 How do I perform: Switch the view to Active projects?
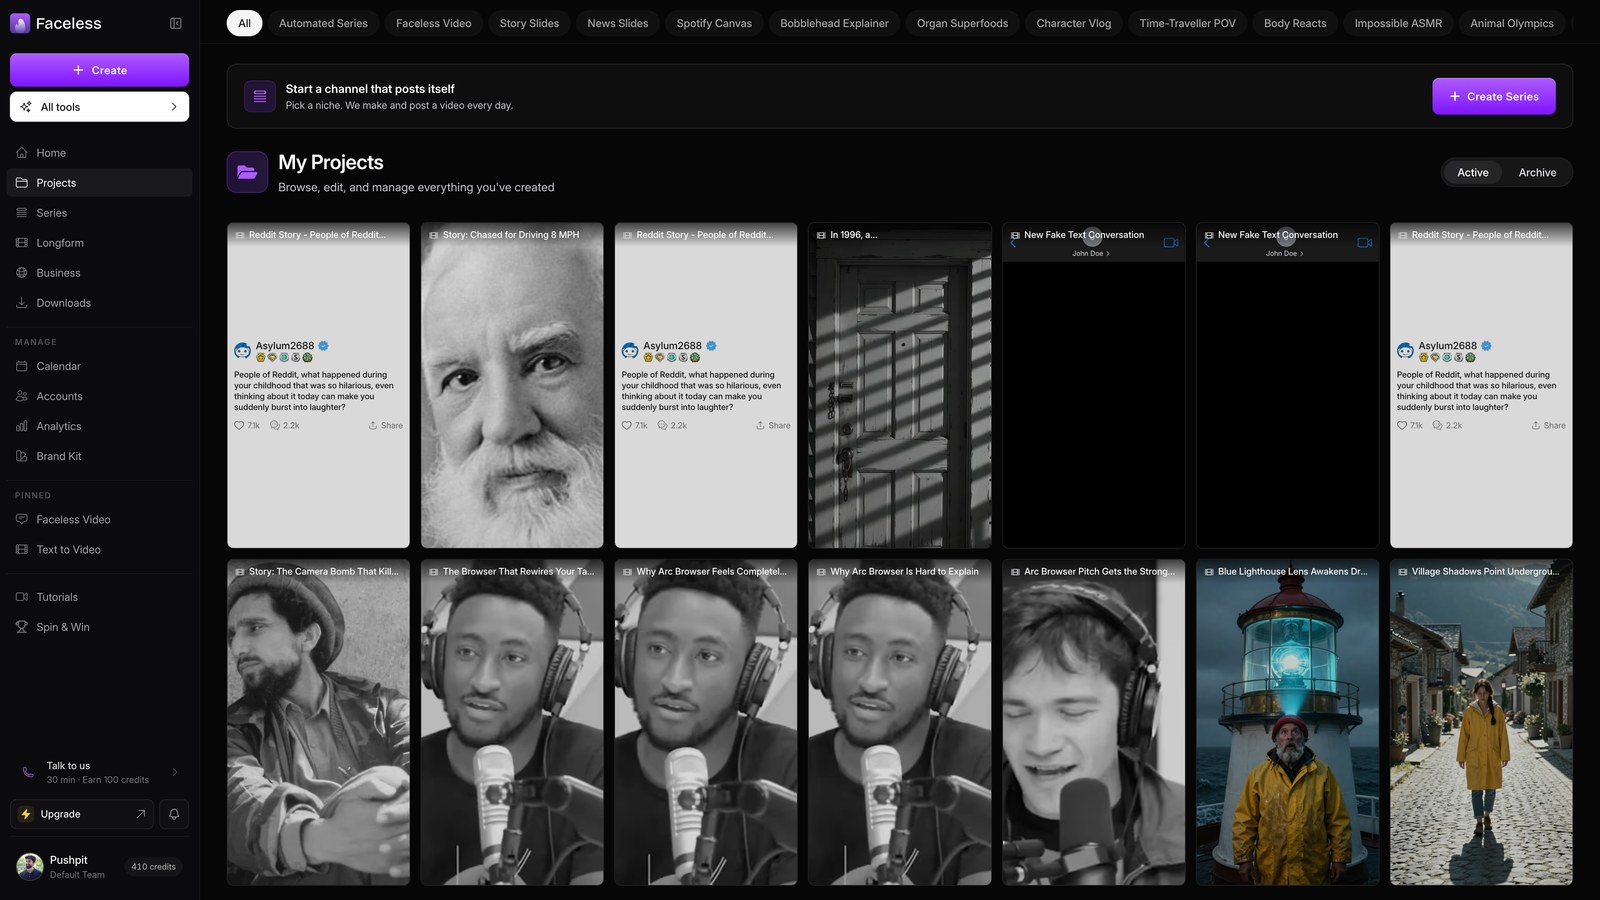pos(1472,173)
